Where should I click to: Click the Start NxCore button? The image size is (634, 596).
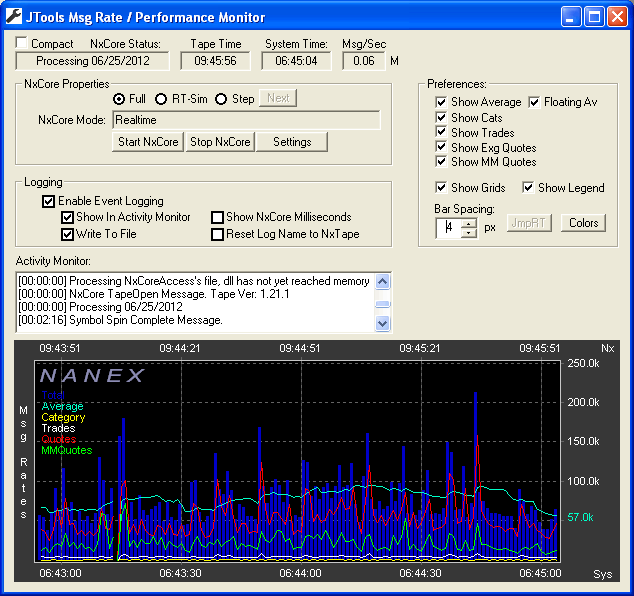coord(148,142)
